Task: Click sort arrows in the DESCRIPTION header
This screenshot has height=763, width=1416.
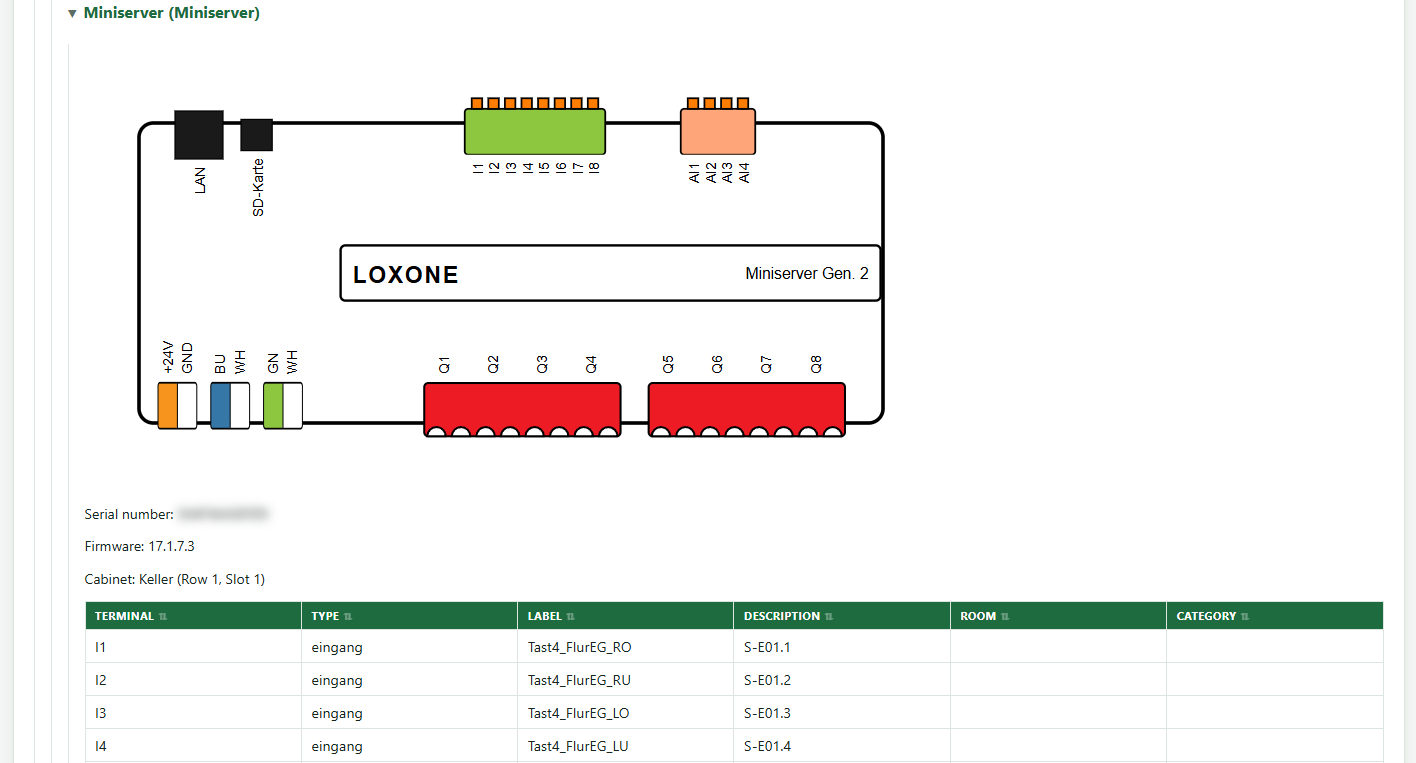Action: (829, 617)
